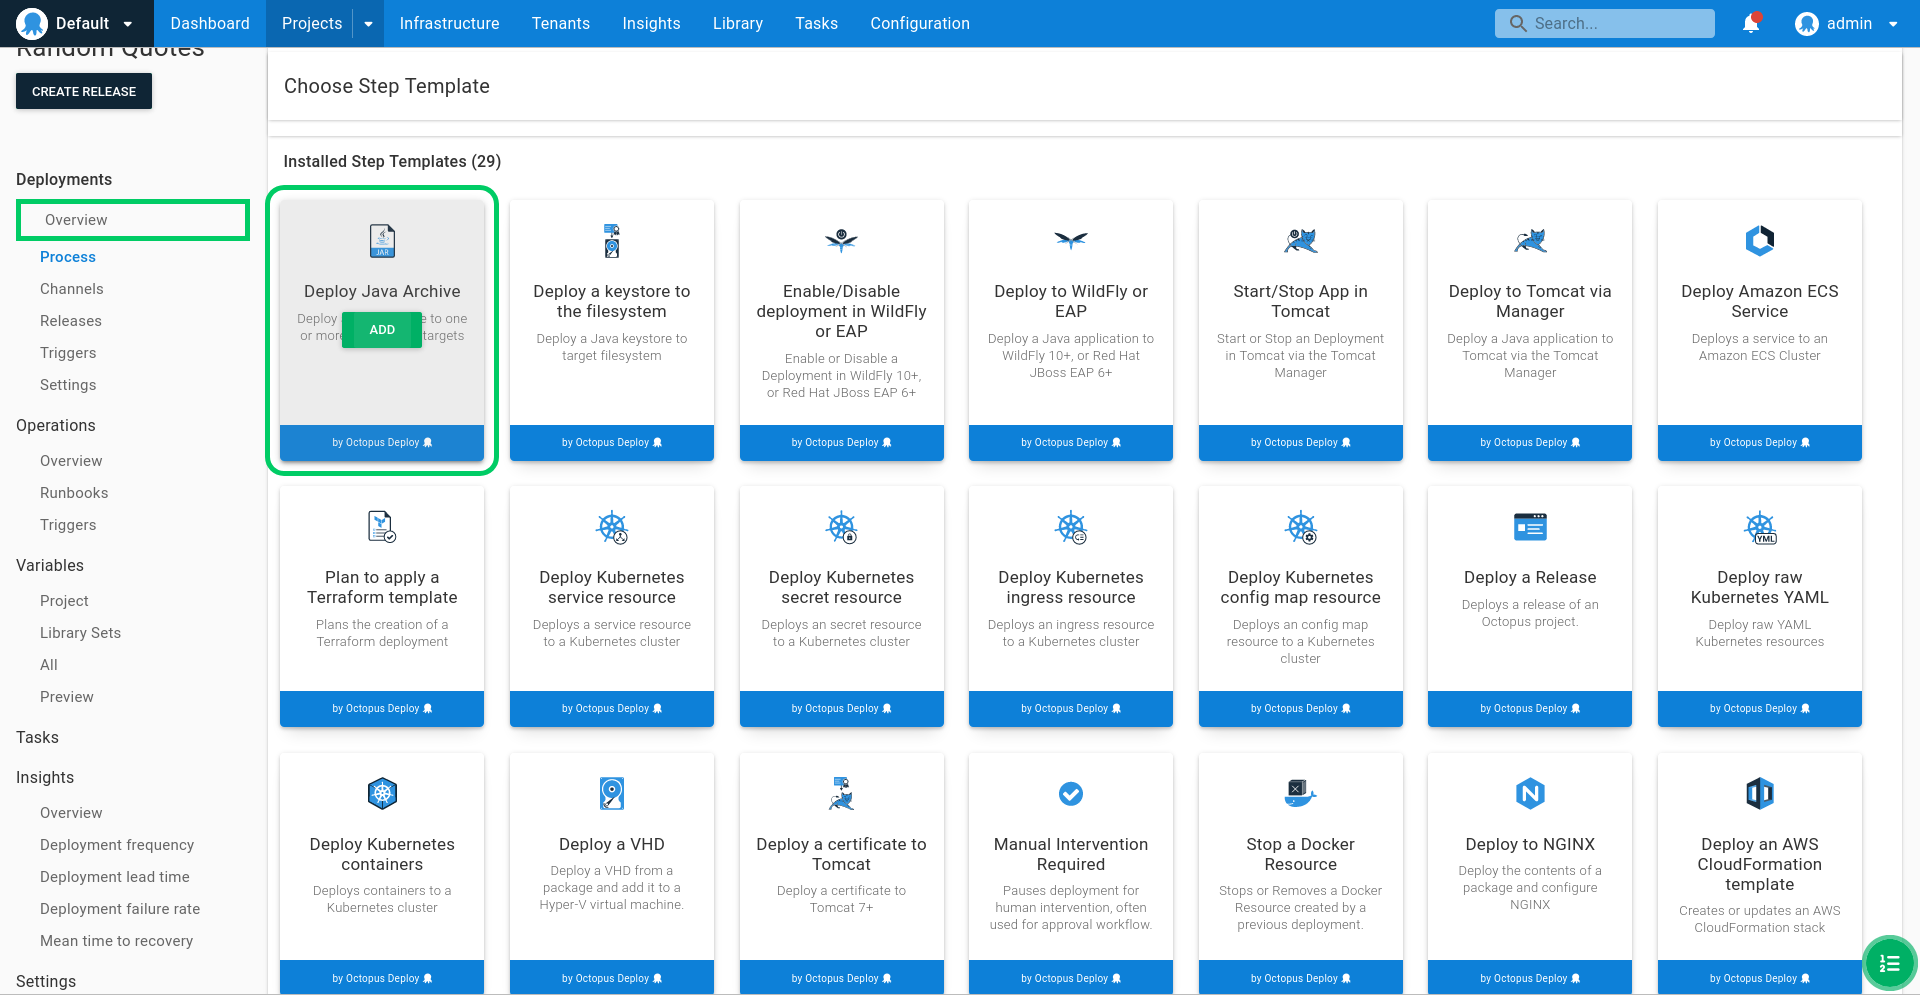Click the AWS CloudFormation template icon
The height and width of the screenshot is (995, 1920).
tap(1760, 794)
